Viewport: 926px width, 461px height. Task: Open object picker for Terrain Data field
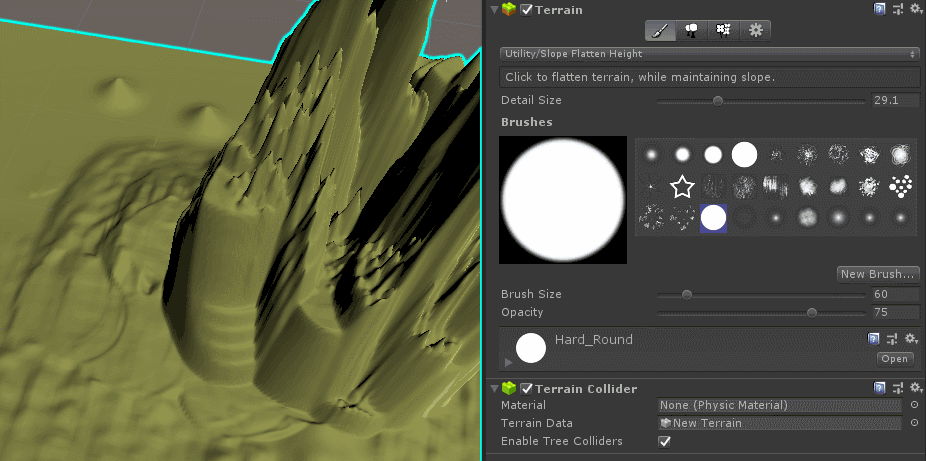(914, 423)
